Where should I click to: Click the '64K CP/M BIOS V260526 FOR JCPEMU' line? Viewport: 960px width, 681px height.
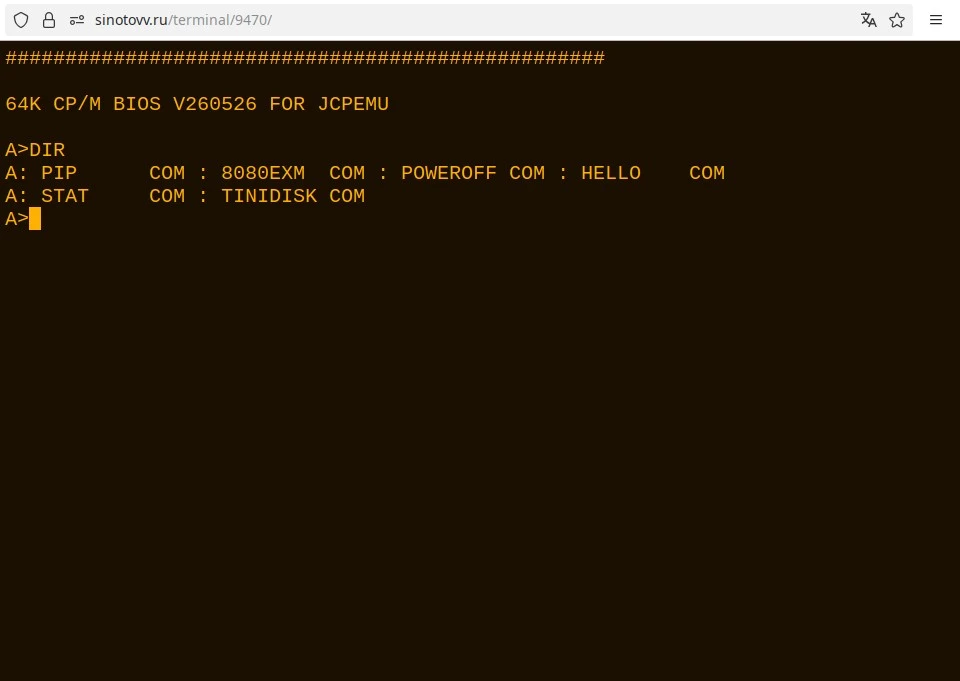197,104
